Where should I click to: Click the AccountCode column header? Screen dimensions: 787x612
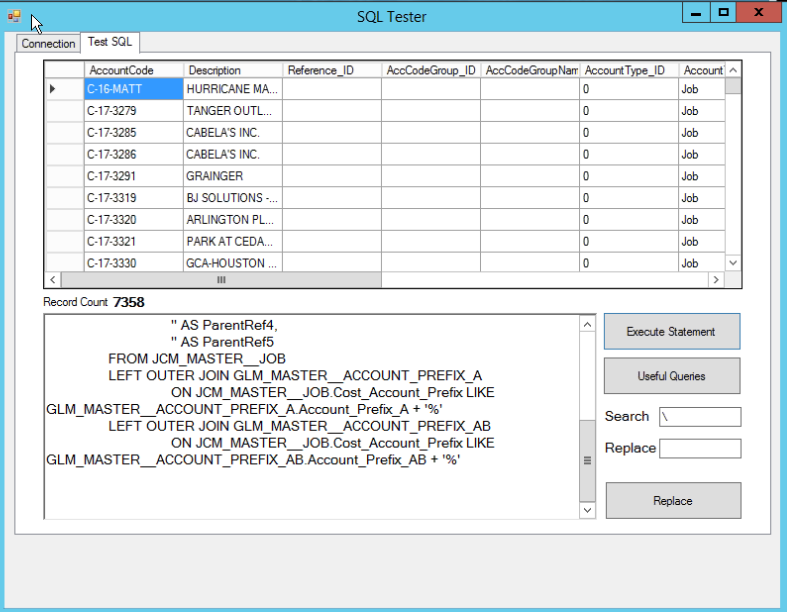tap(134, 70)
